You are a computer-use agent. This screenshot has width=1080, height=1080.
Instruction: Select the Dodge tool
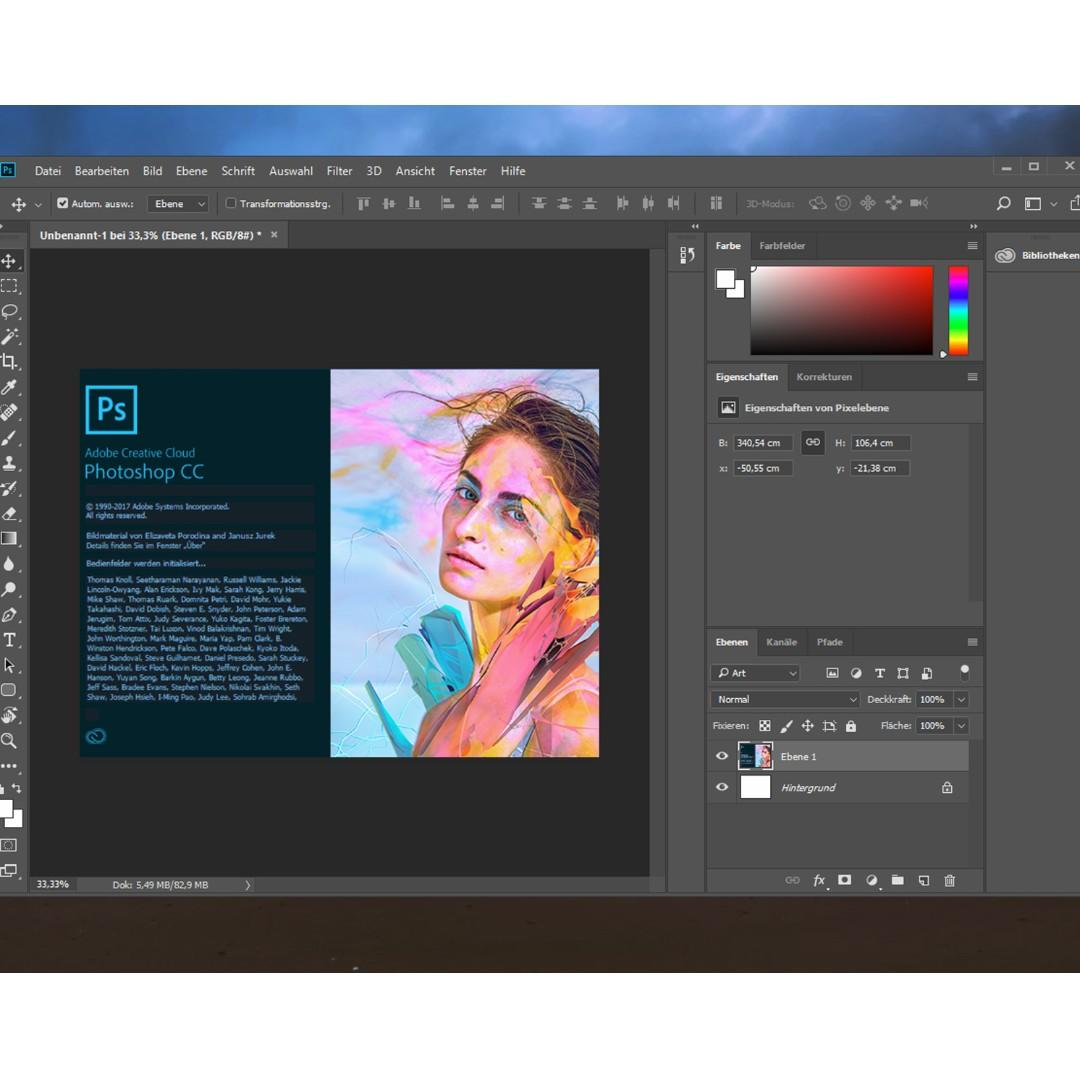coord(9,590)
